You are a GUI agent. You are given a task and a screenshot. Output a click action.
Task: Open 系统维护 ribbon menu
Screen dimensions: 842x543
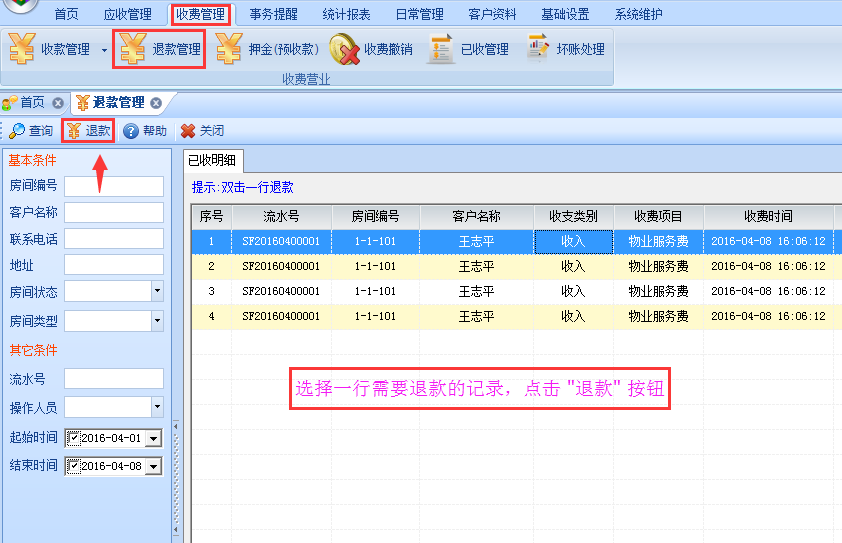(638, 14)
